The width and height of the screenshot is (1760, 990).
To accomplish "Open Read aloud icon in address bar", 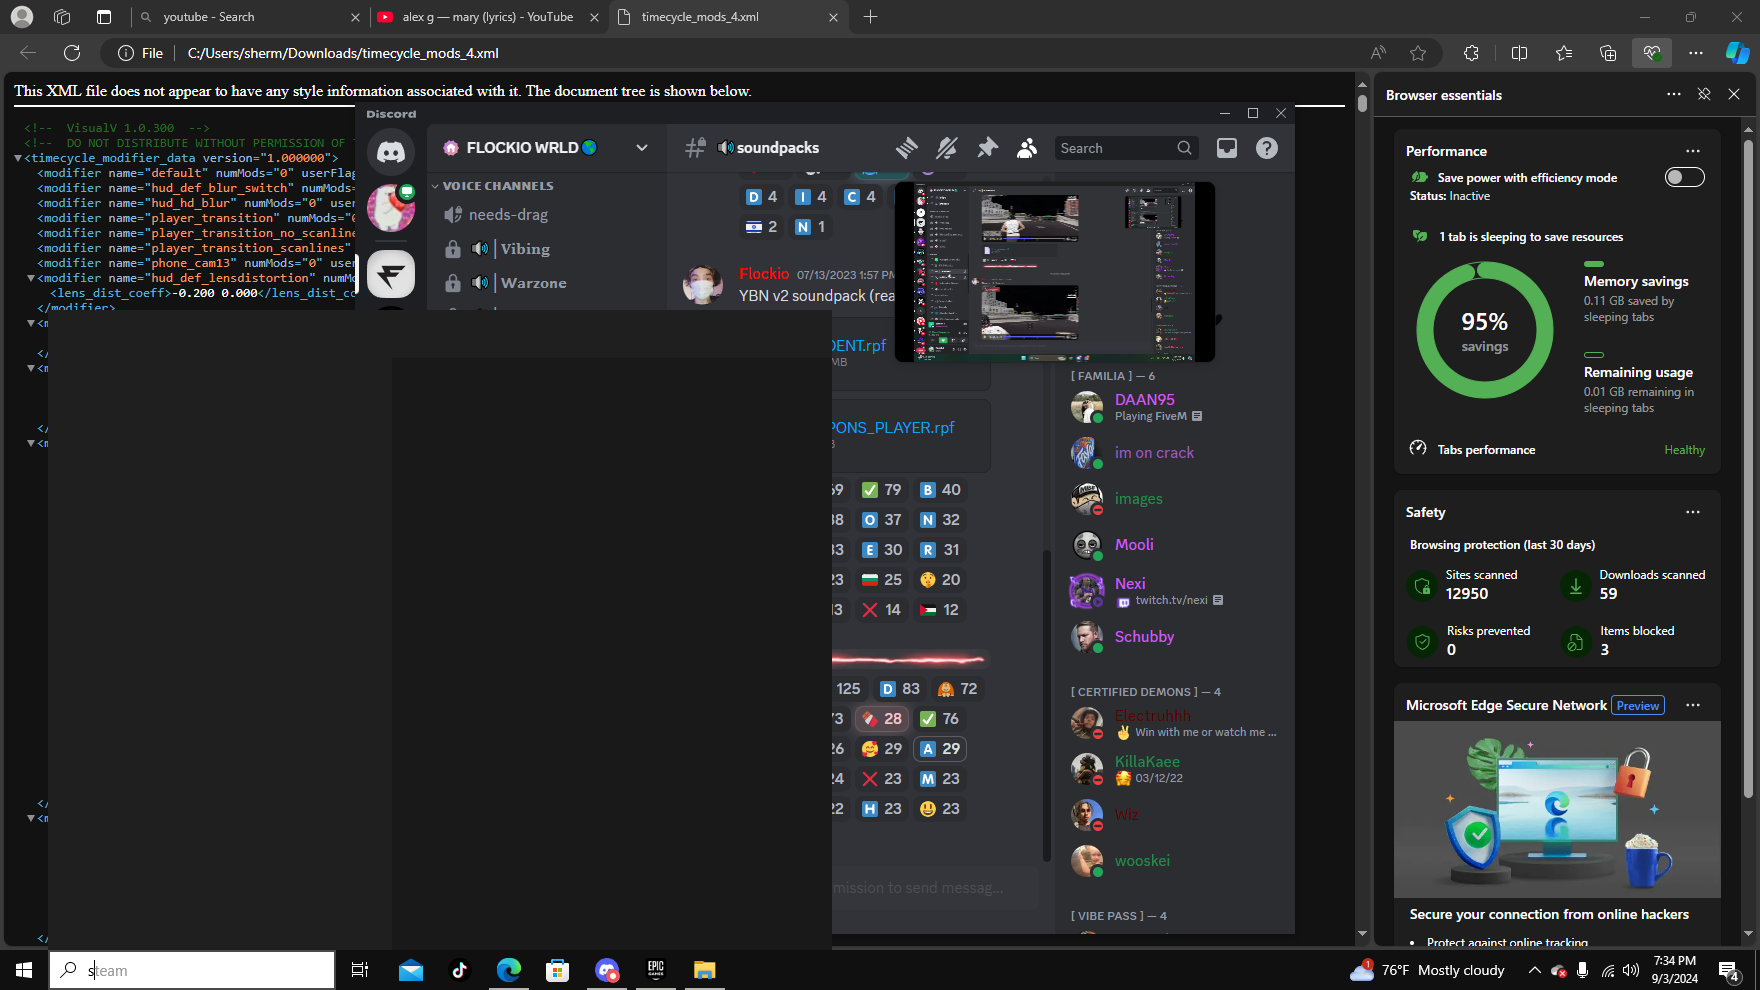I will point(1378,53).
